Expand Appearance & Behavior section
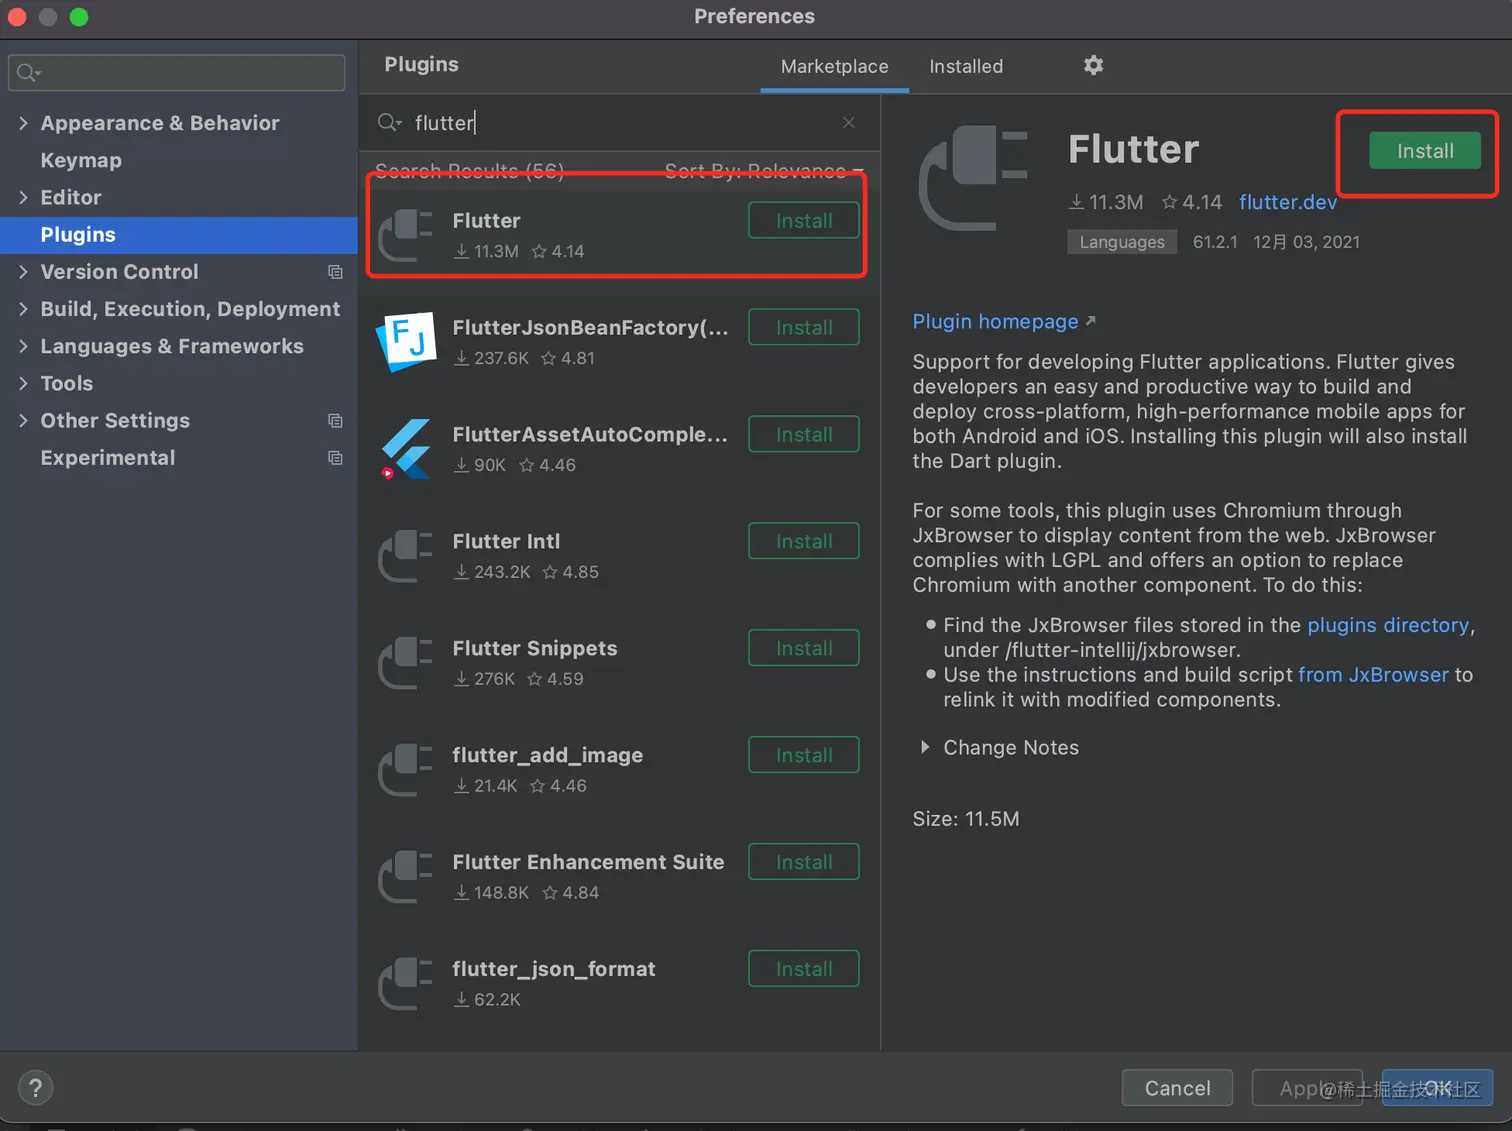1512x1131 pixels. coord(23,123)
